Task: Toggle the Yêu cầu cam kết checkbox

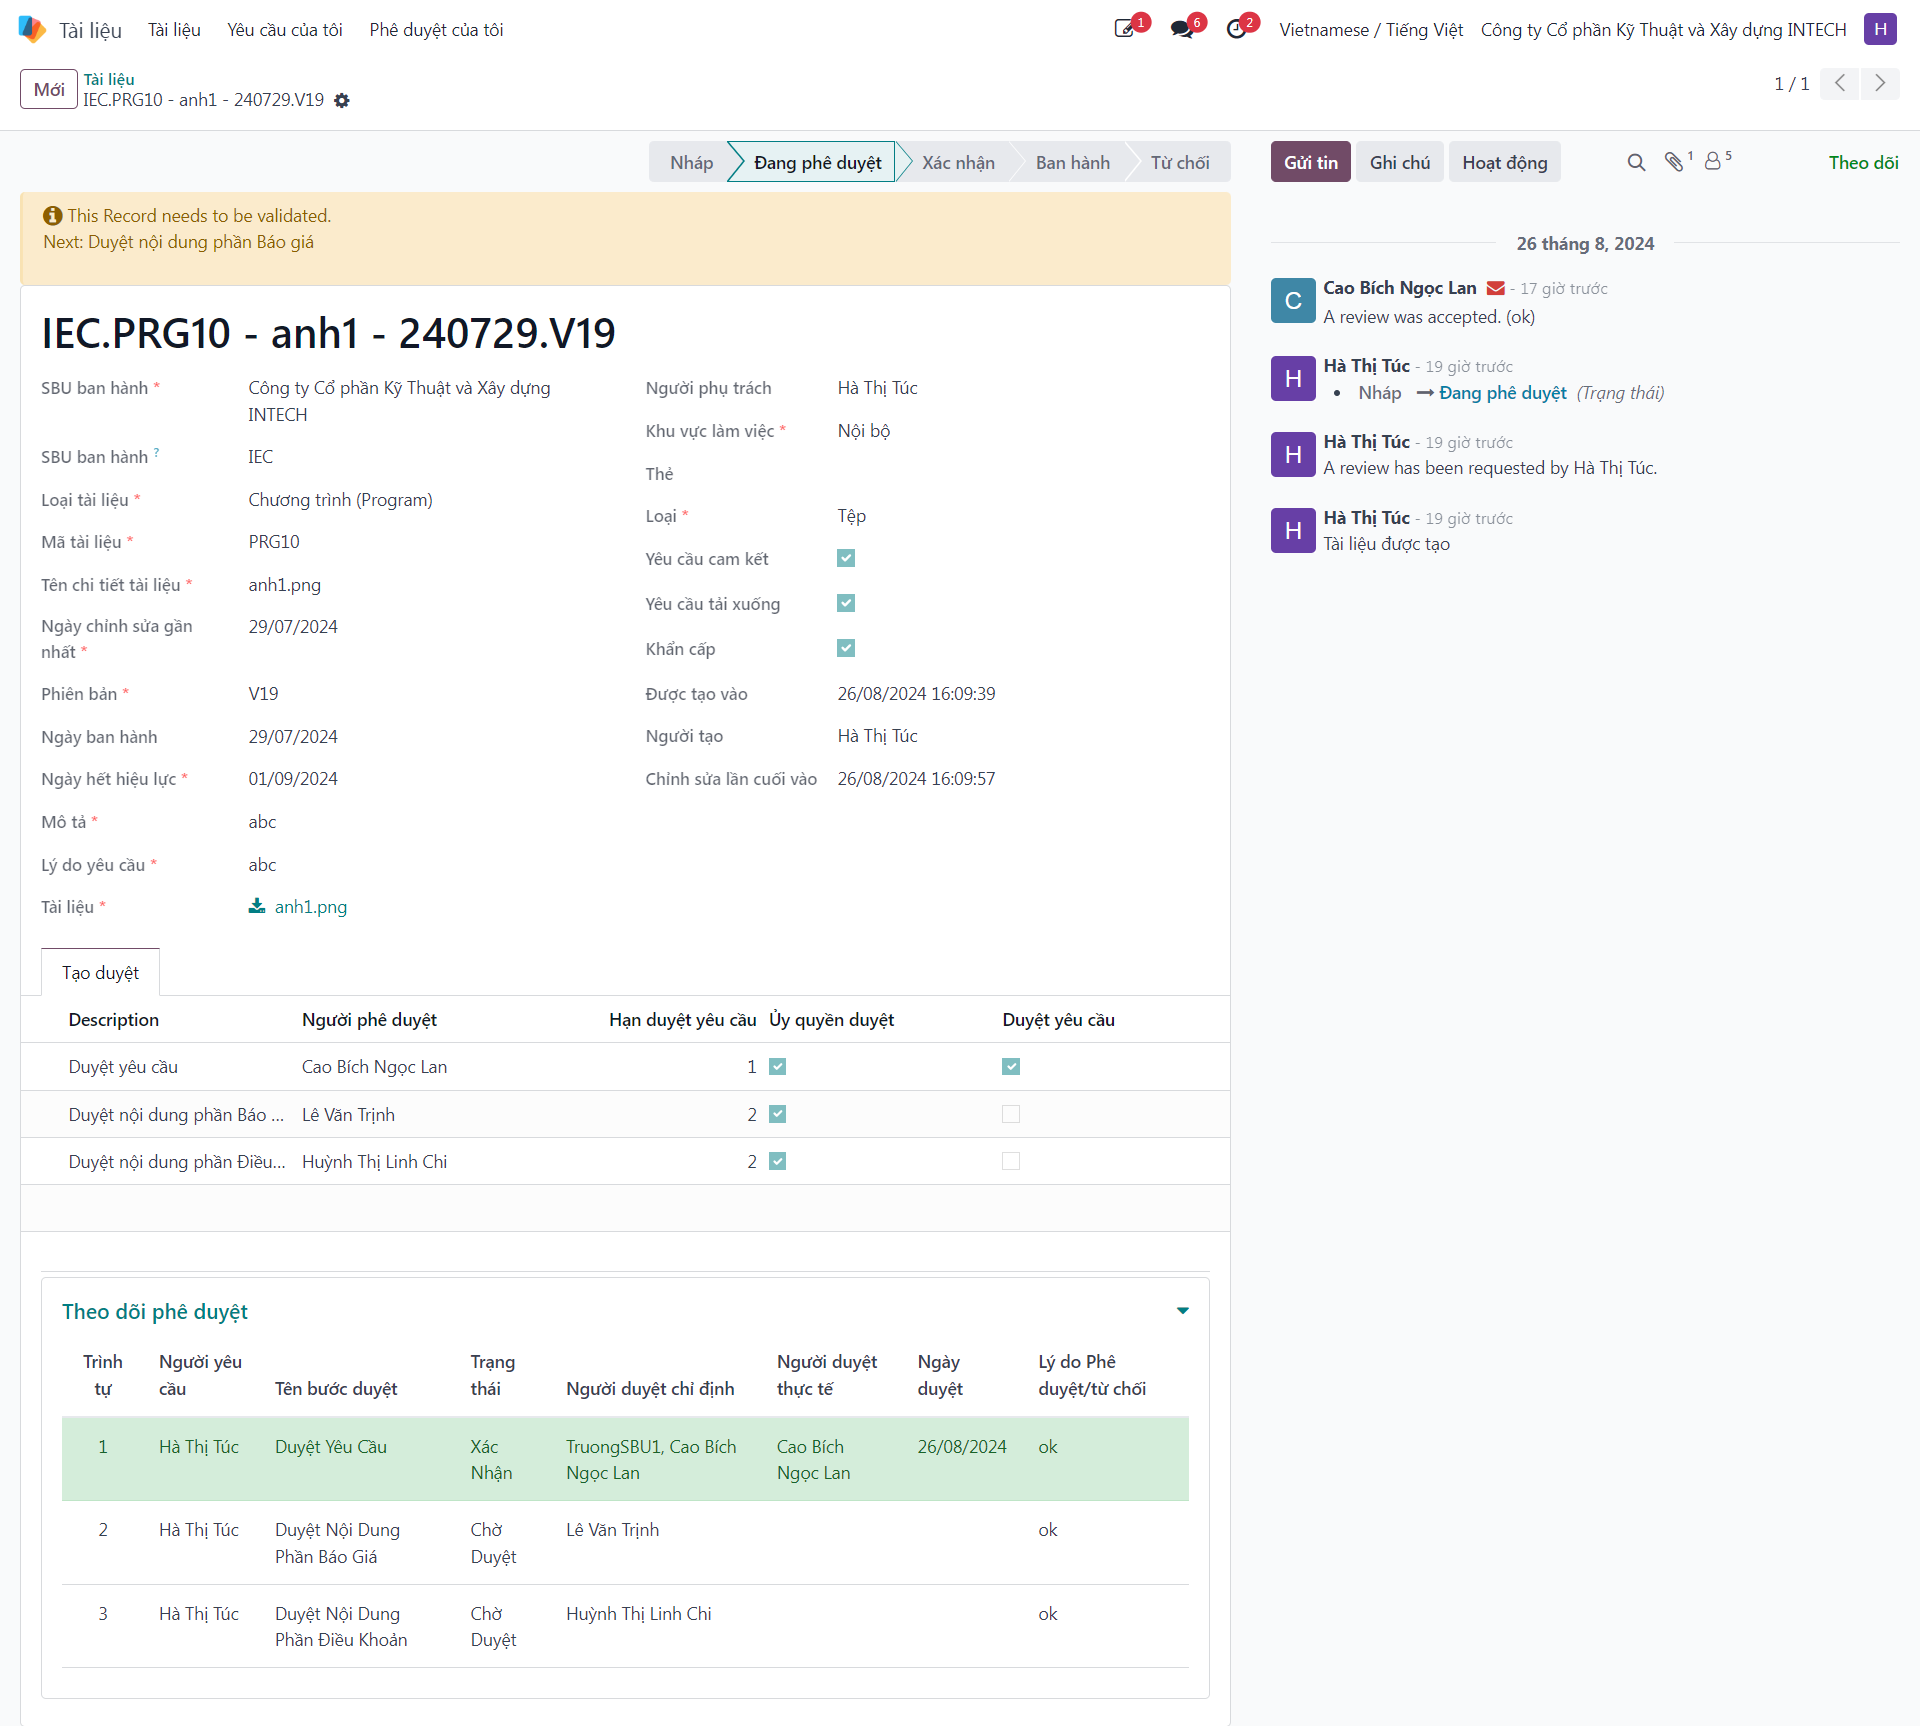Action: click(x=846, y=558)
